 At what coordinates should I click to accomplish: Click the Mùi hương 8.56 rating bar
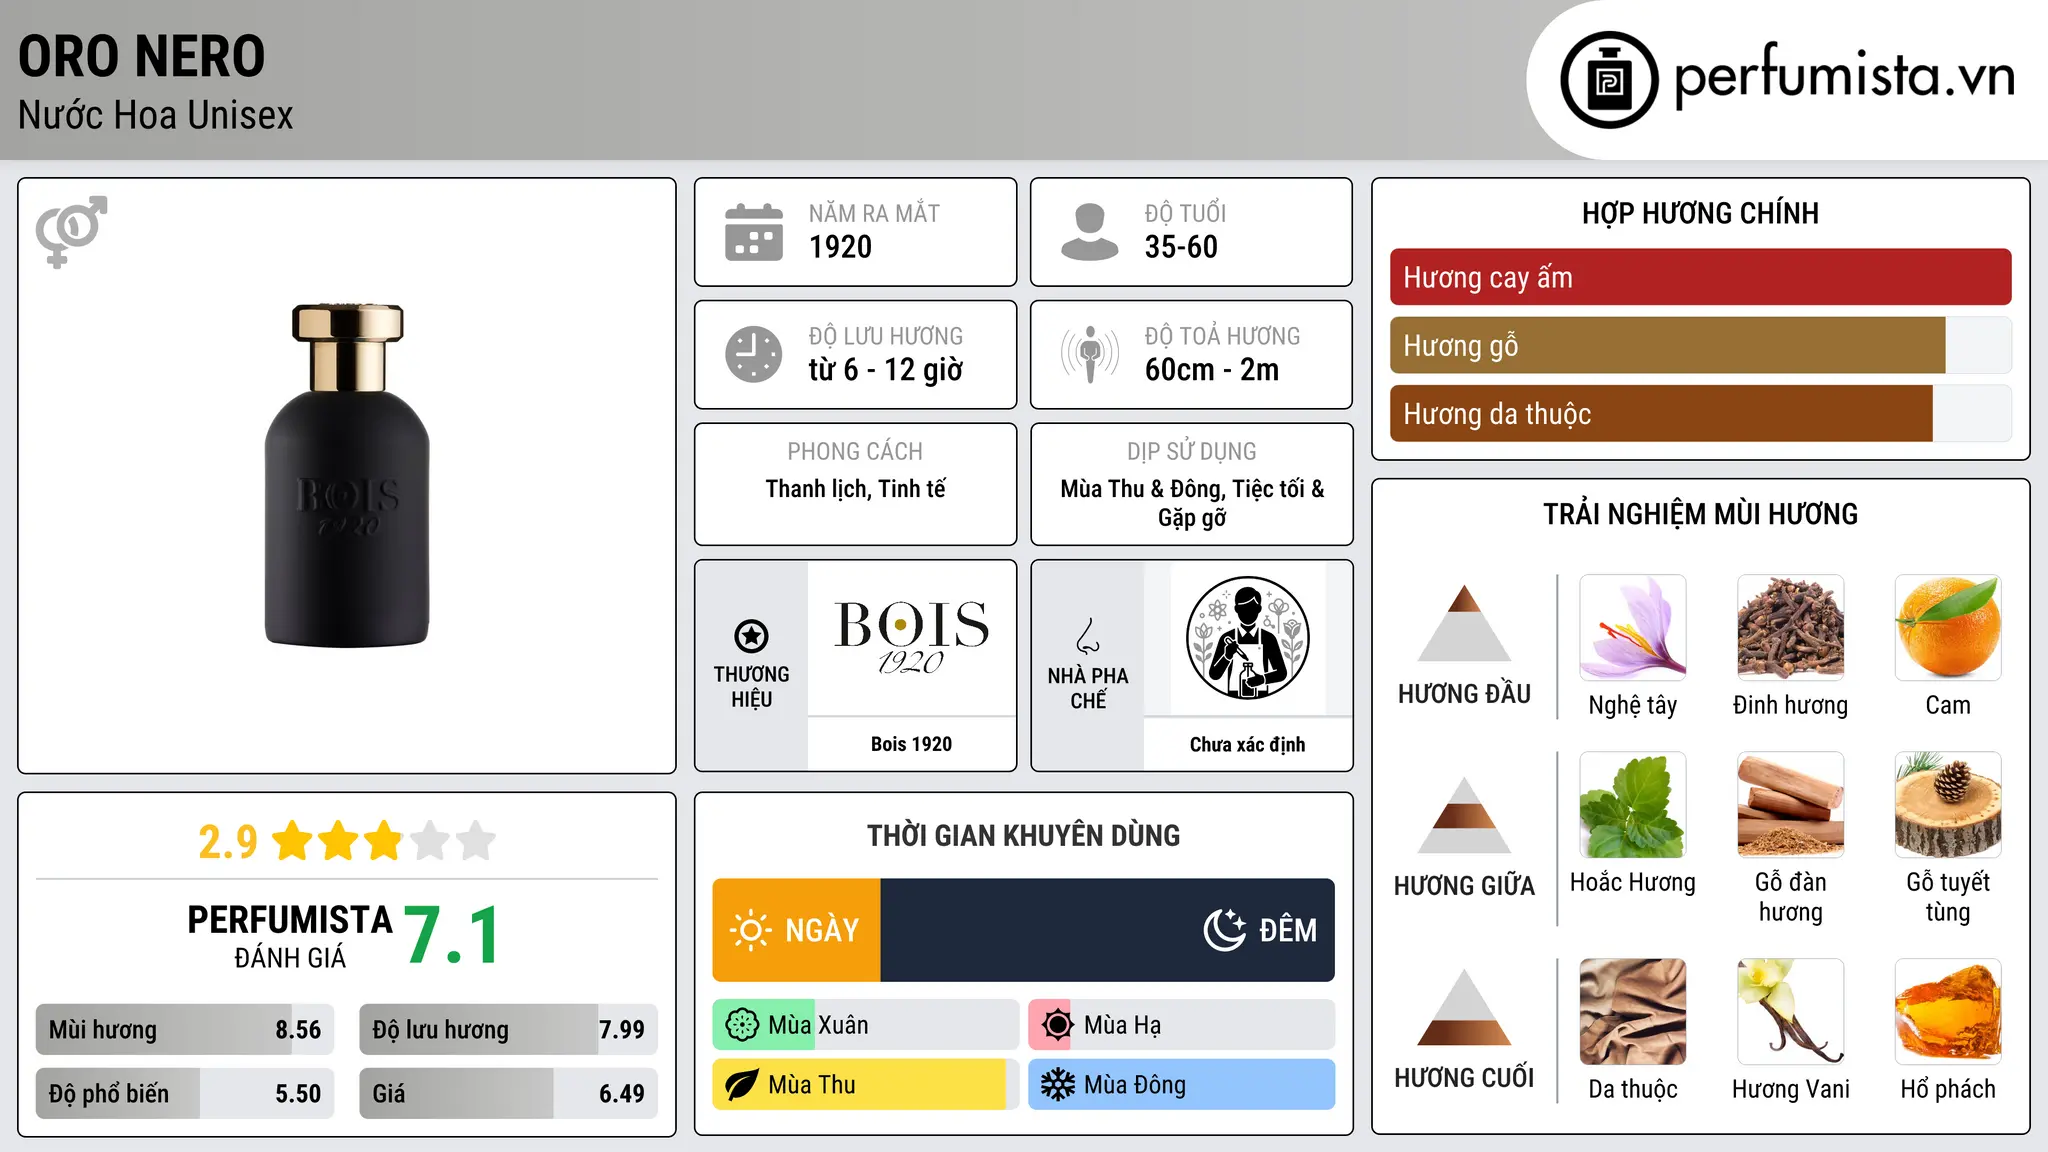(x=185, y=1030)
